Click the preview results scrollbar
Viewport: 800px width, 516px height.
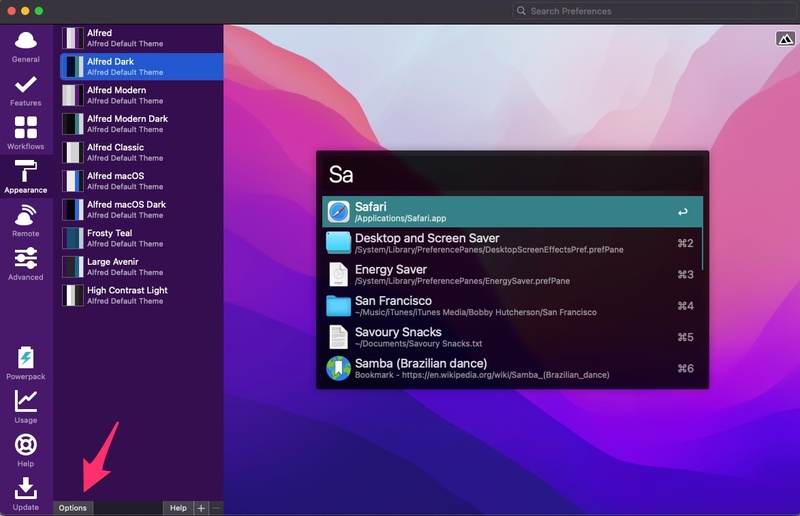(703, 249)
